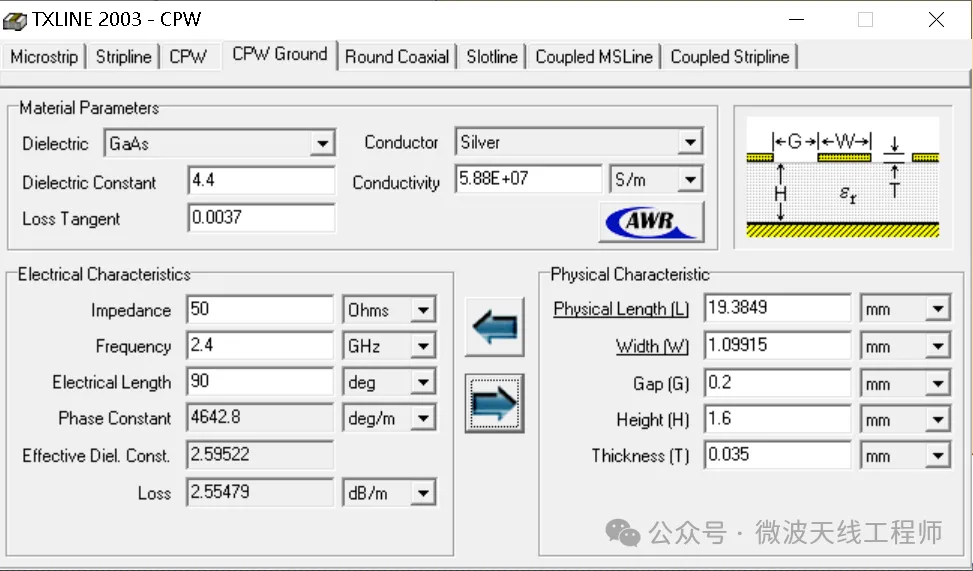Screen dimensions: 973x571
Task: Click the Phase Constant field showing 4642.8
Action: click(x=260, y=418)
